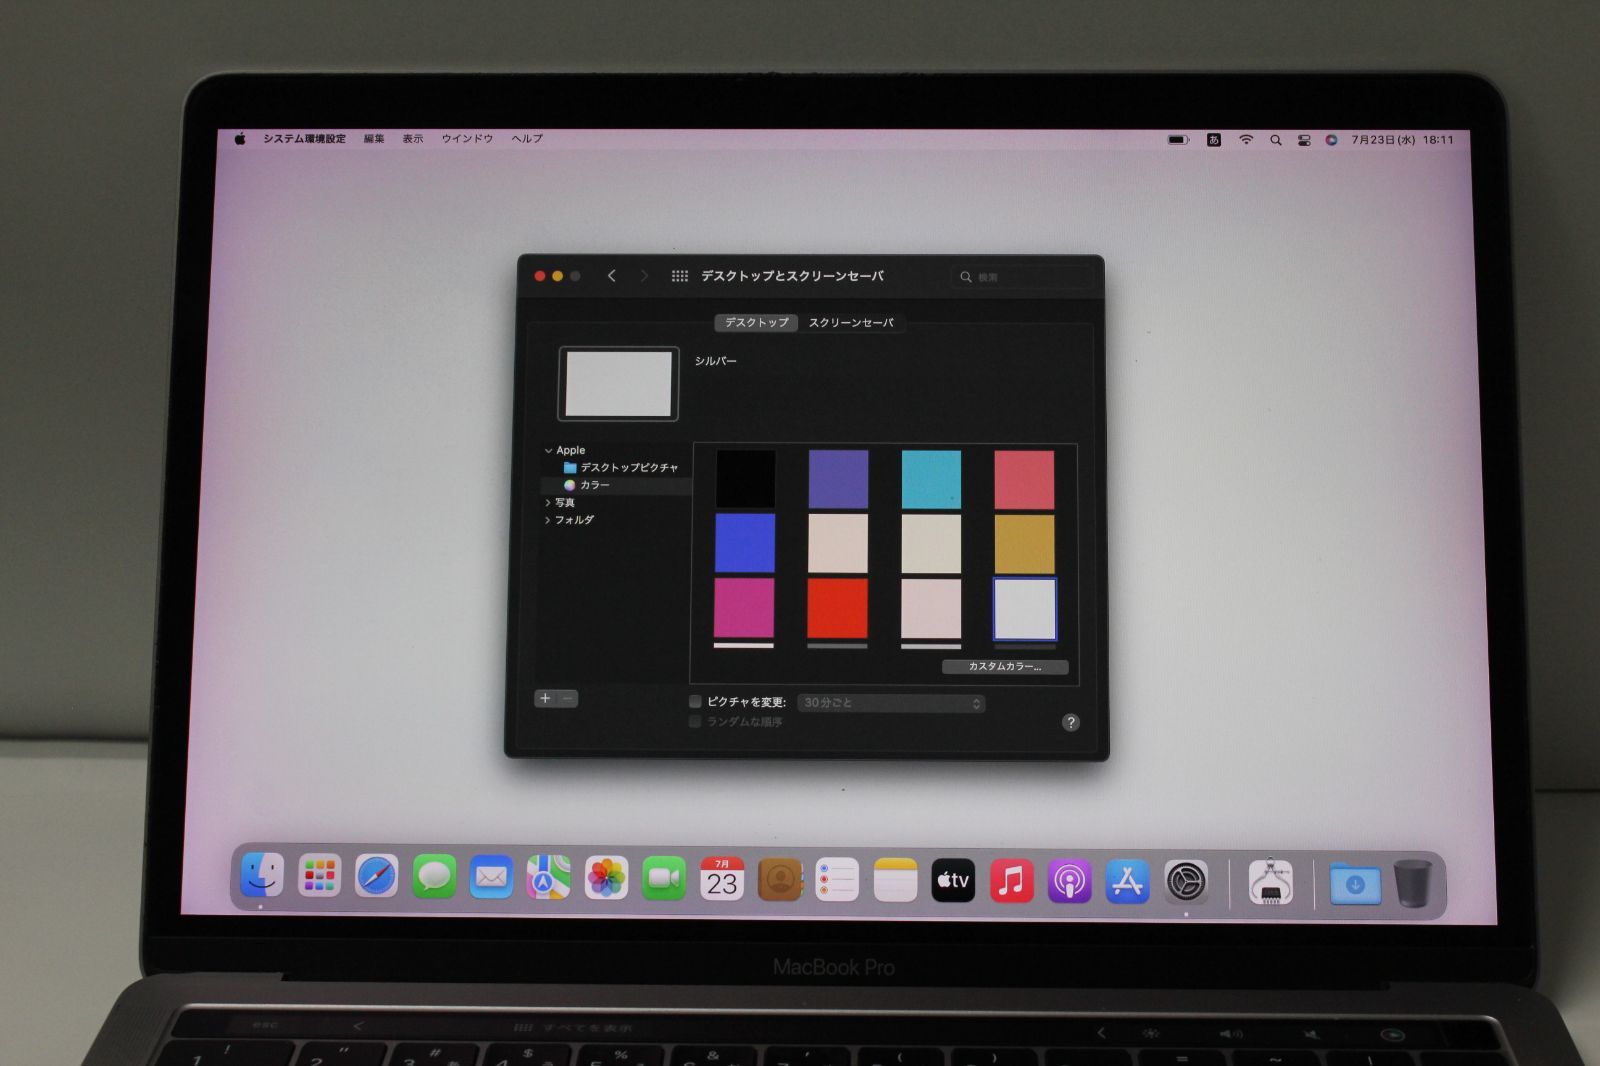Open Messages app in Dock
Image resolution: width=1600 pixels, height=1066 pixels.
[434, 878]
